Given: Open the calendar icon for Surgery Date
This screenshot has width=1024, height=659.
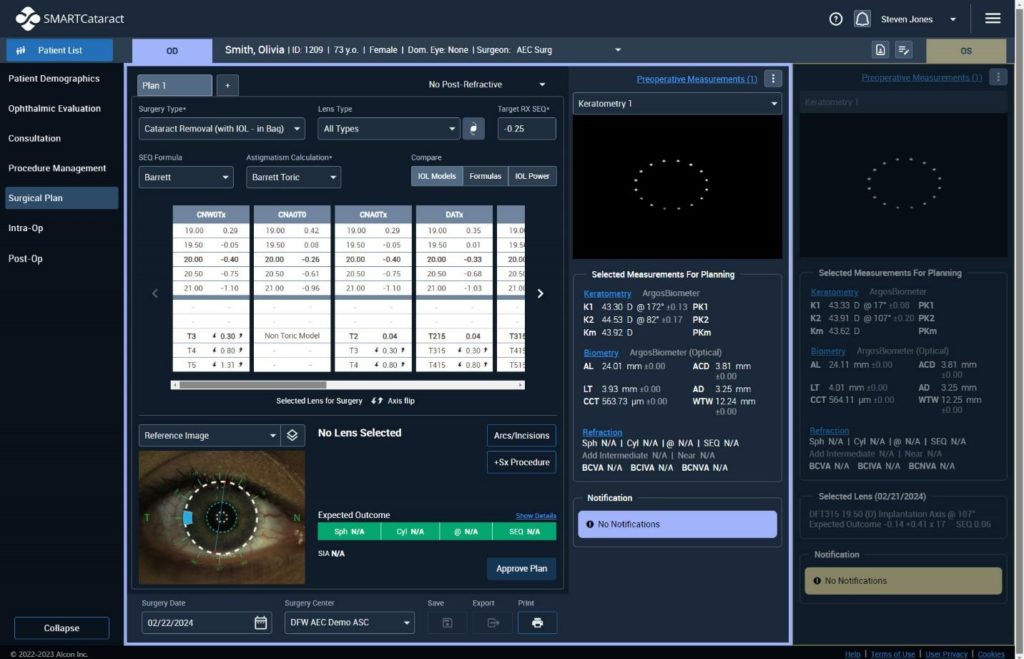Looking at the screenshot, I should (260, 622).
